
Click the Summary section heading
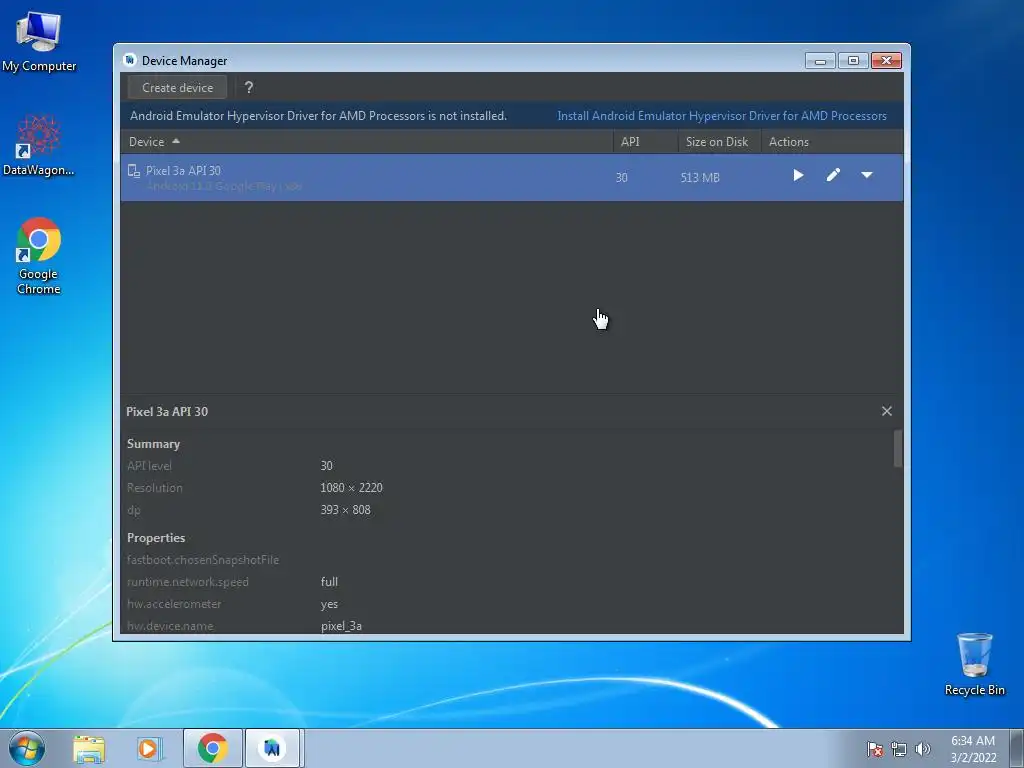click(x=153, y=443)
